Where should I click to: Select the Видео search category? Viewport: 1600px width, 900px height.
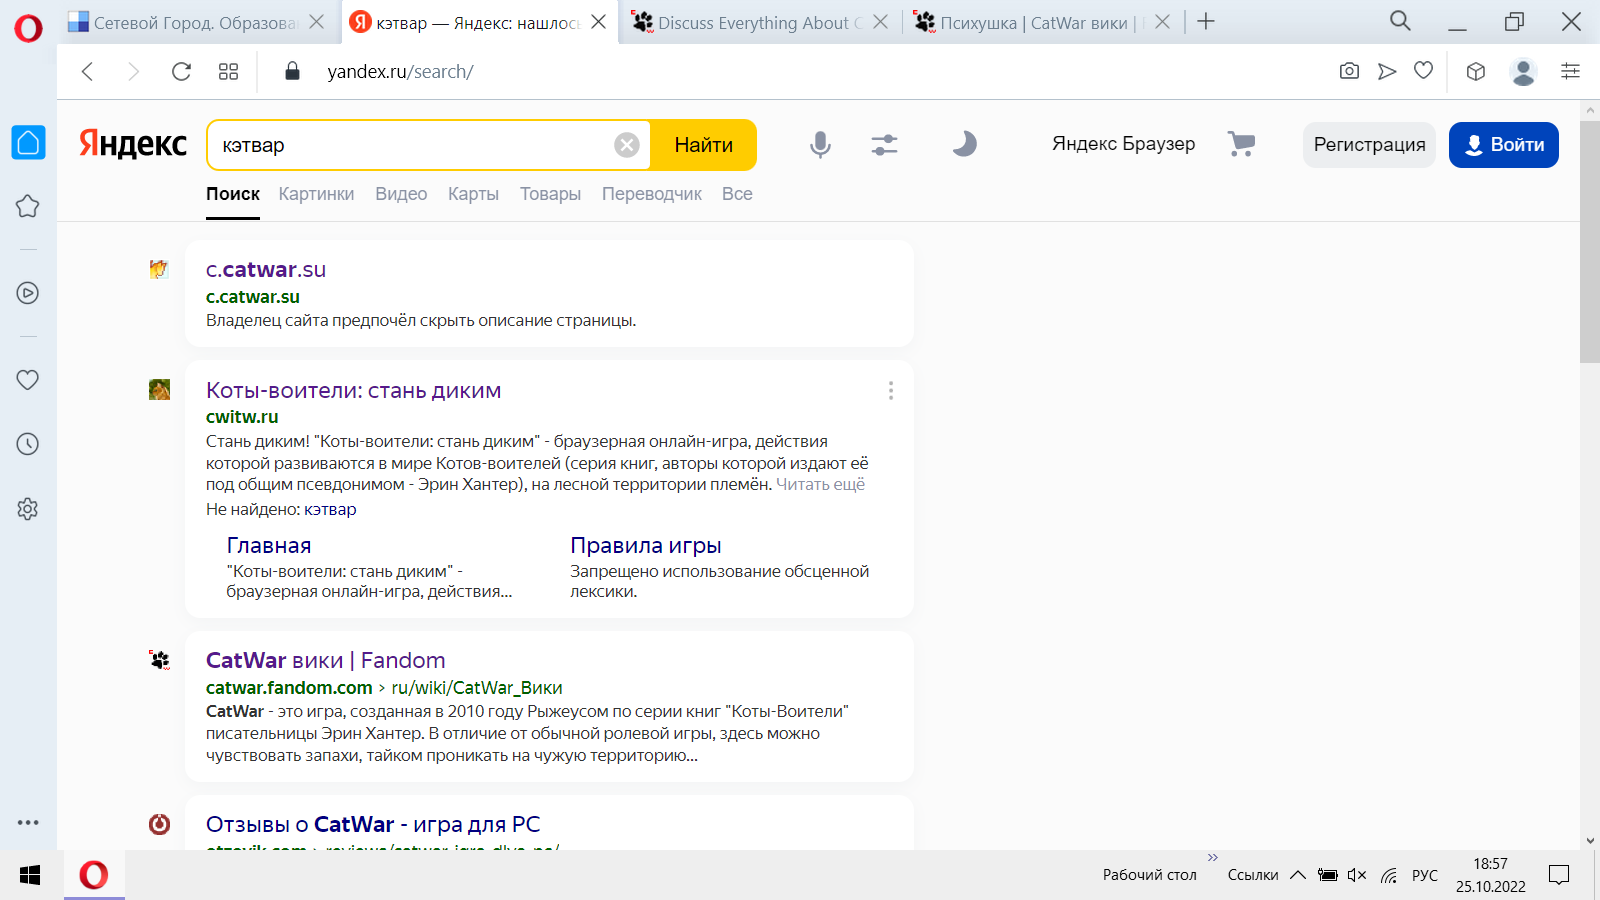pos(401,194)
